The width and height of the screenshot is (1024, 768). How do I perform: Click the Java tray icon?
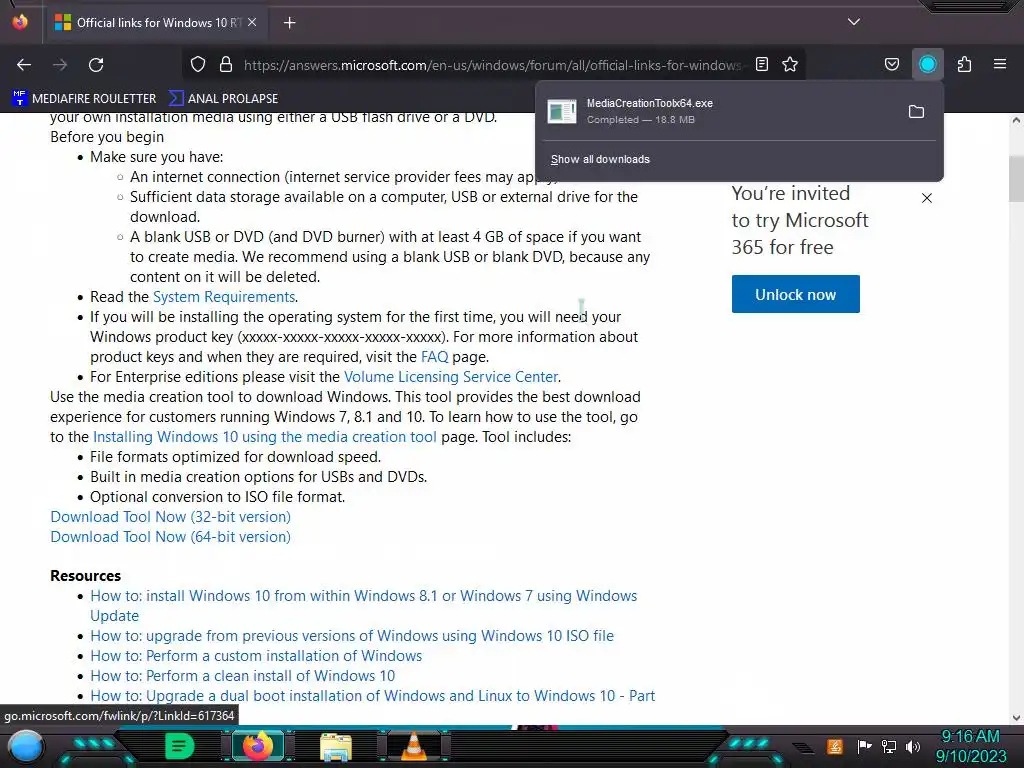(x=835, y=746)
